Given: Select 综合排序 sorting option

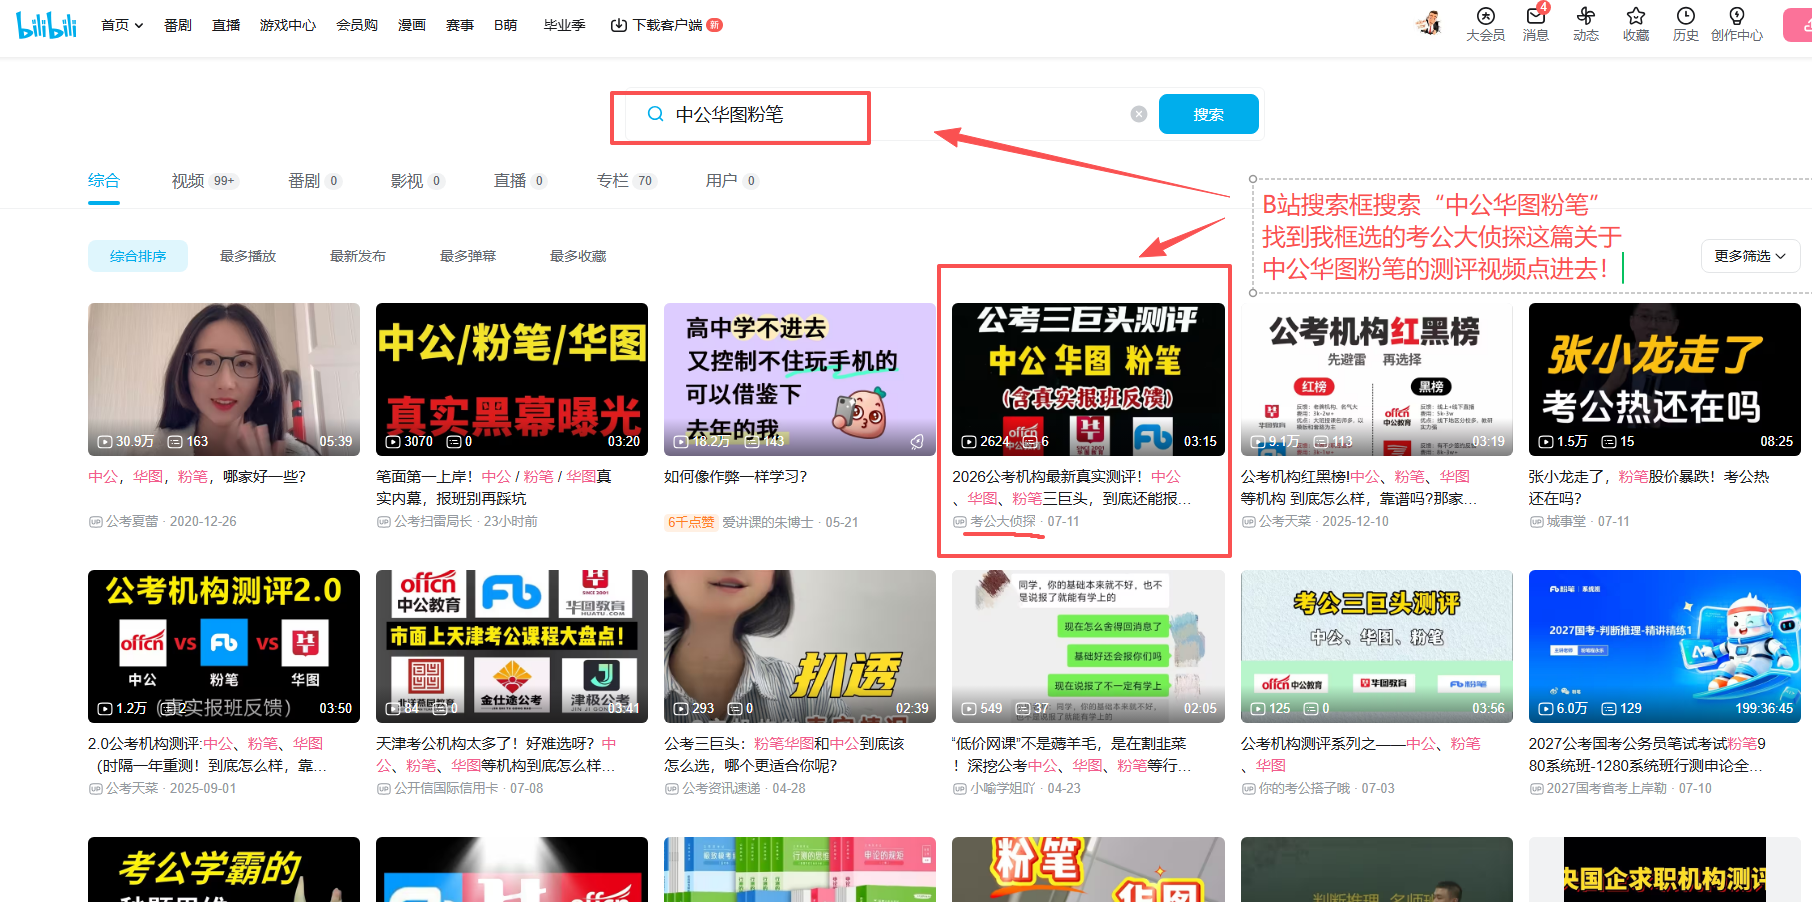Looking at the screenshot, I should click(138, 256).
